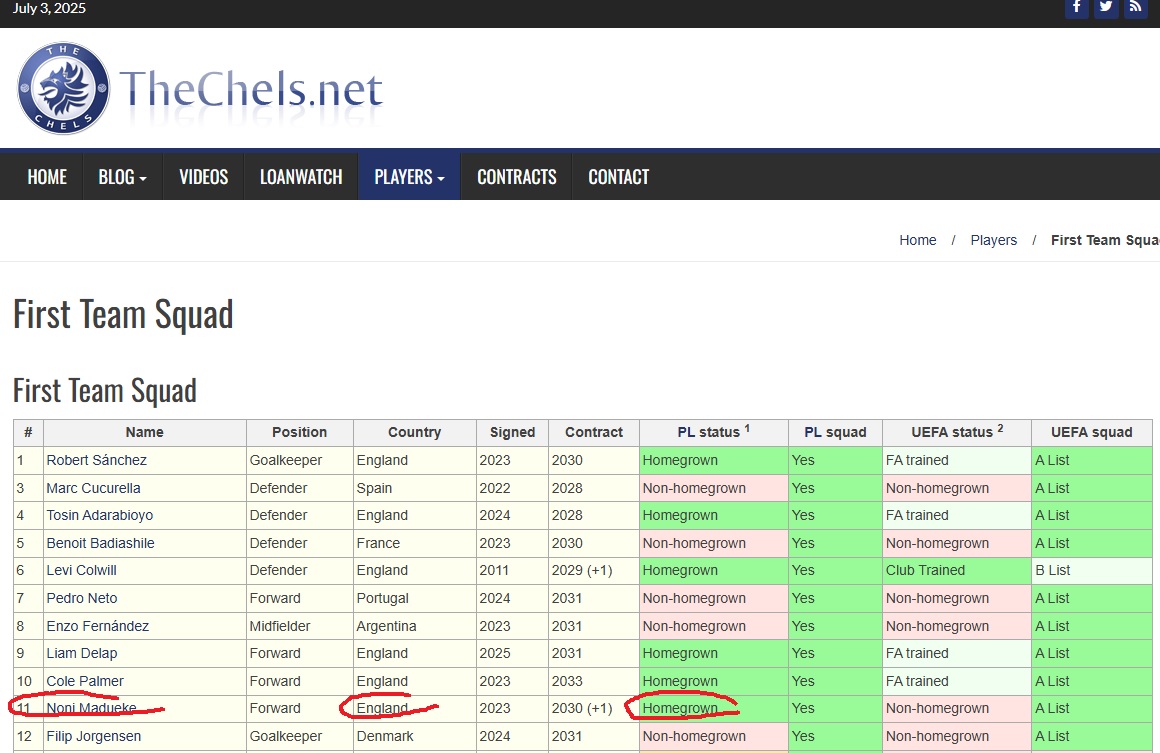Open Noni Madueke player link
Image resolution: width=1160 pixels, height=753 pixels.
click(91, 709)
